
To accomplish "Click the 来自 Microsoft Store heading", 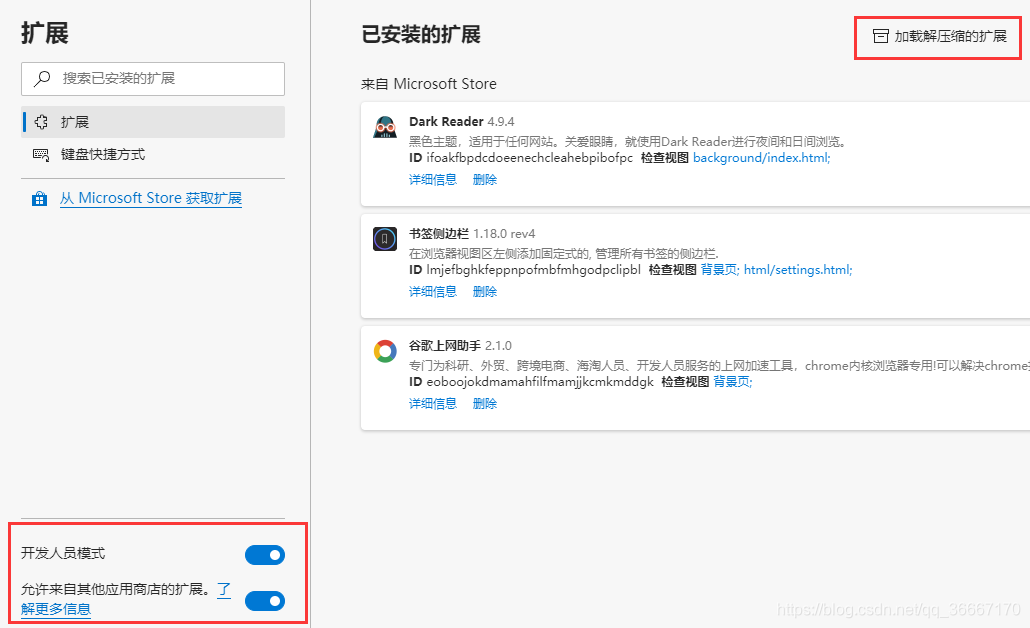I will (429, 84).
